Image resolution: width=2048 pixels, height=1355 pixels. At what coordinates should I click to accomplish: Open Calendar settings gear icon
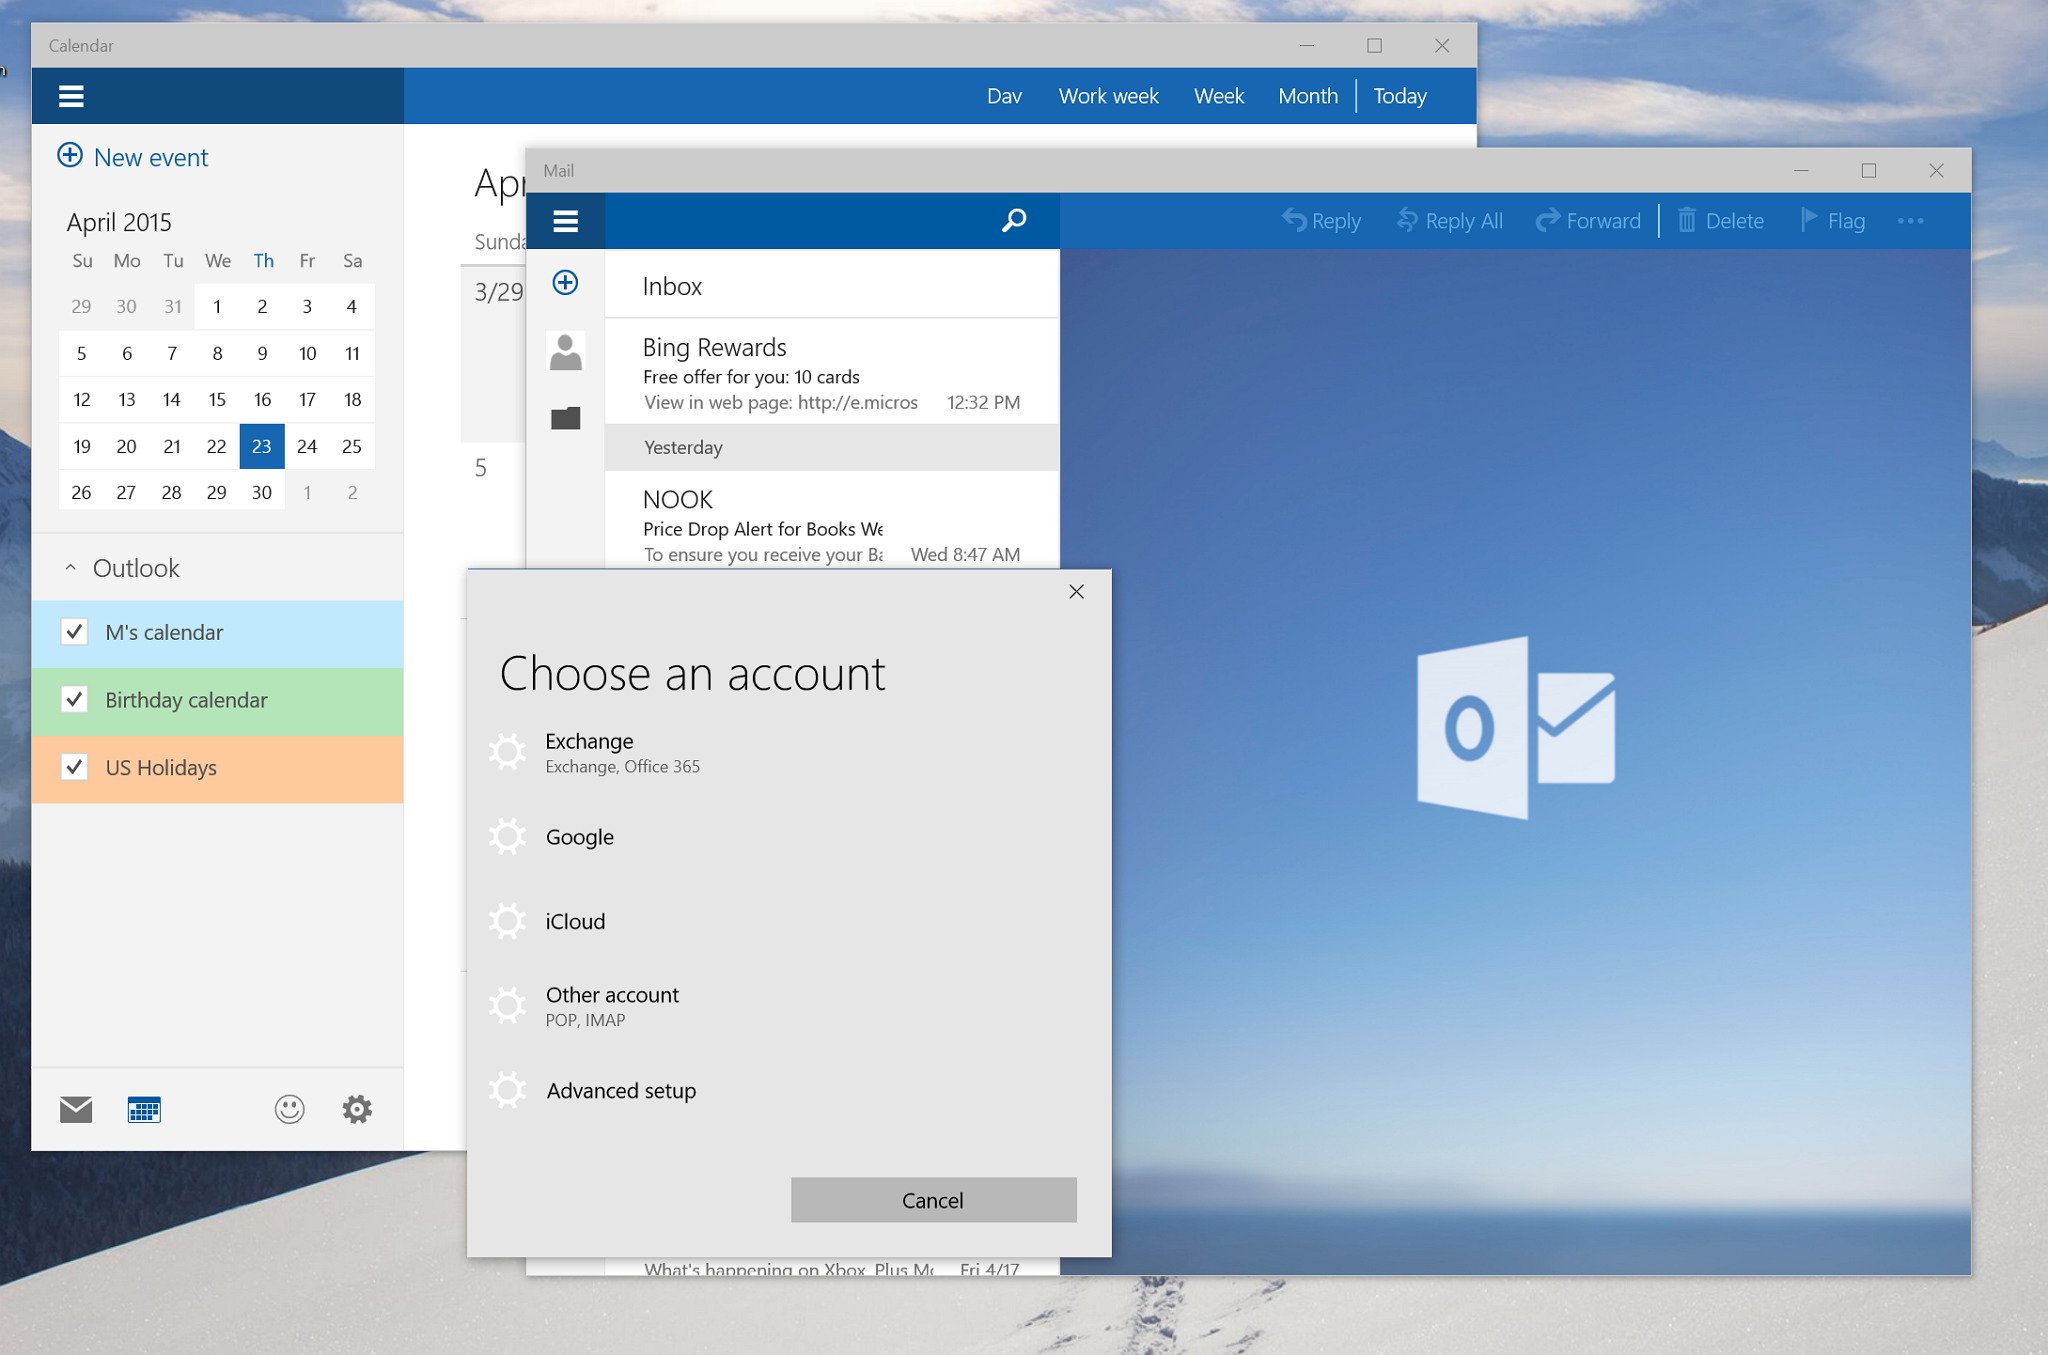tap(357, 1109)
